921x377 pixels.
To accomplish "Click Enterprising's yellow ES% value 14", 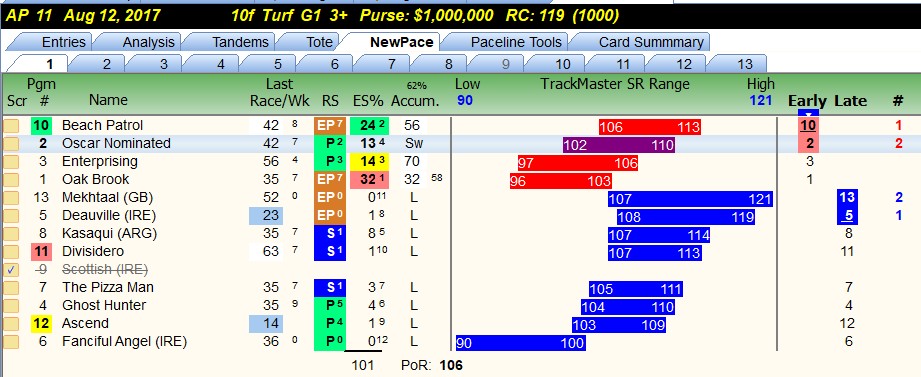I will (369, 161).
